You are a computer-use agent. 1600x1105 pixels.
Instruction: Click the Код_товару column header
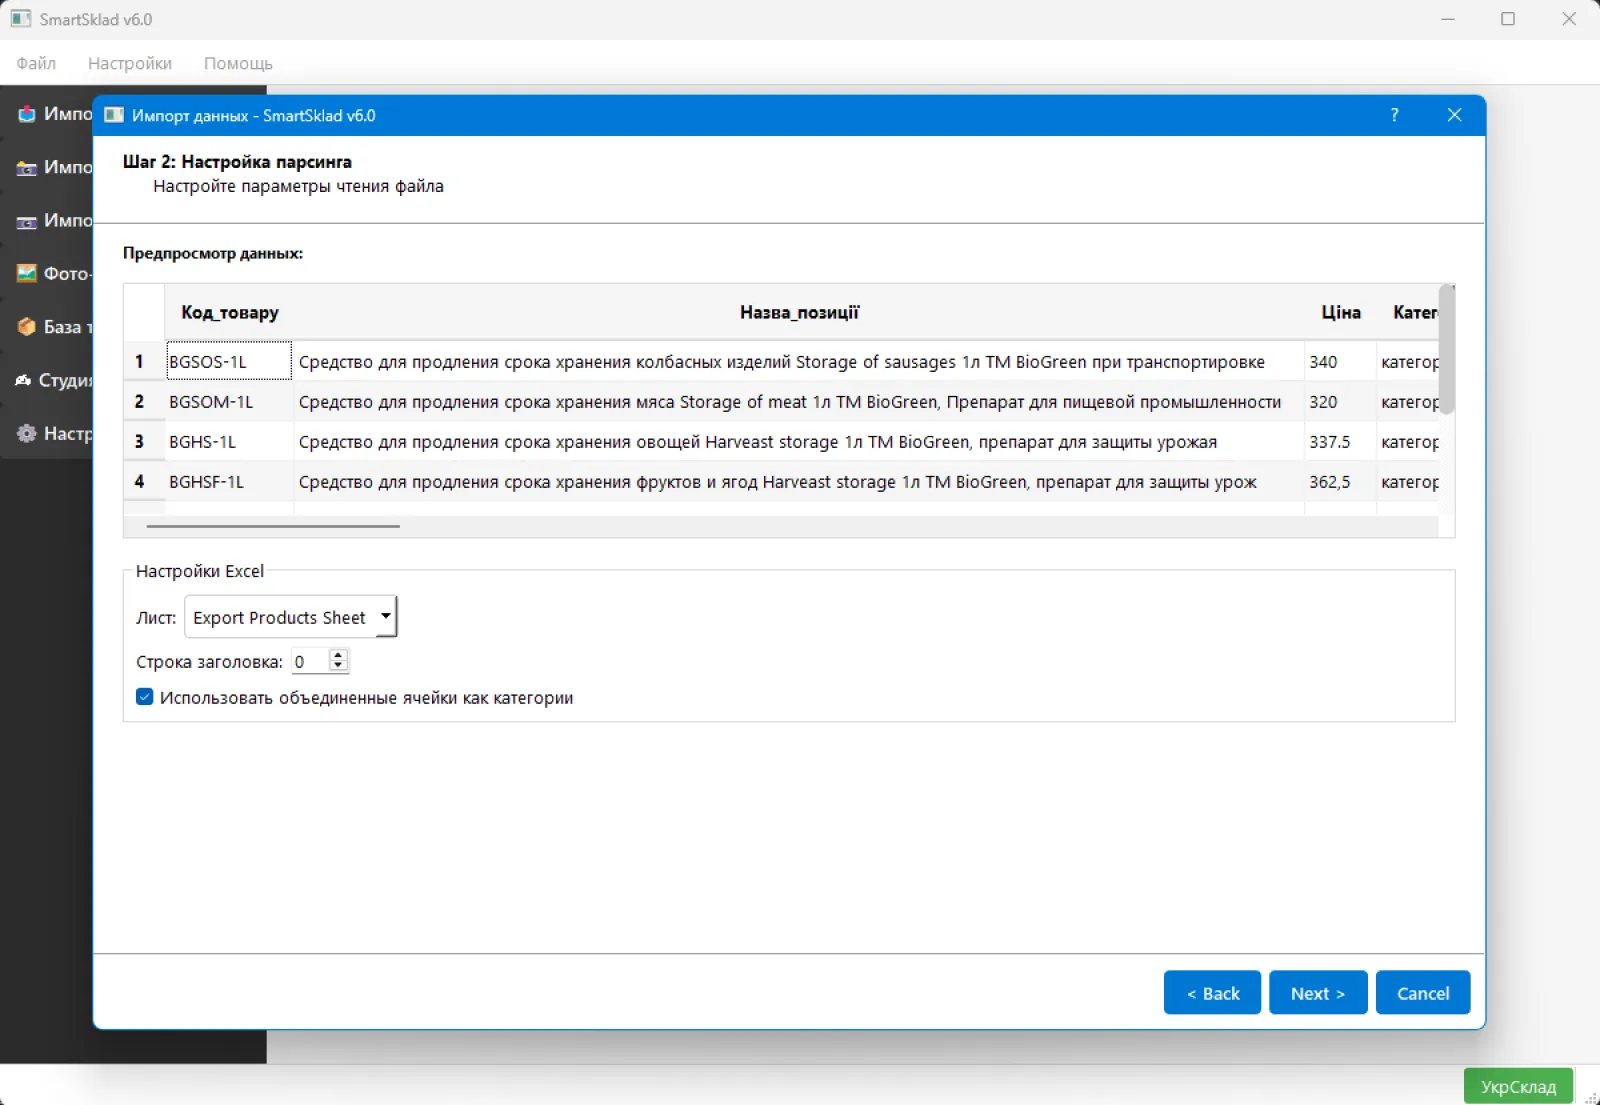click(229, 313)
